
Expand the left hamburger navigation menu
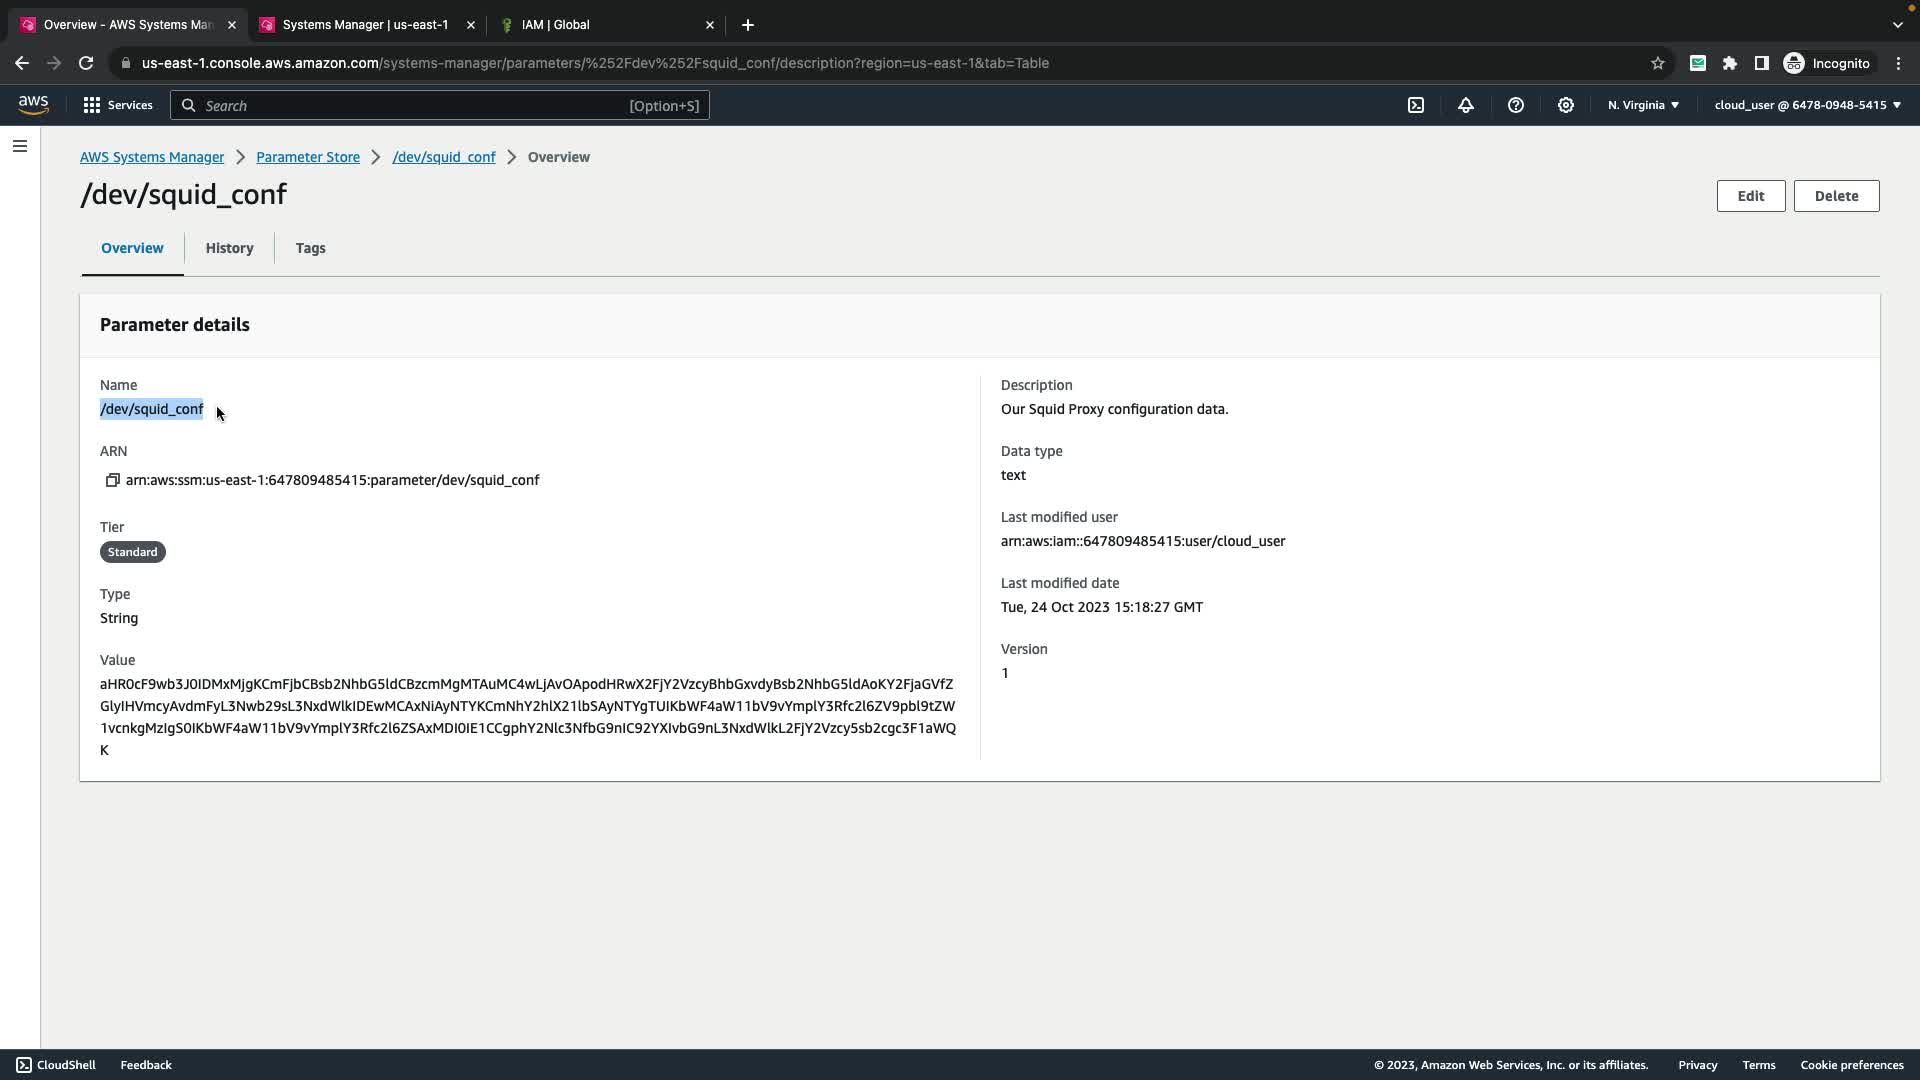[x=20, y=147]
